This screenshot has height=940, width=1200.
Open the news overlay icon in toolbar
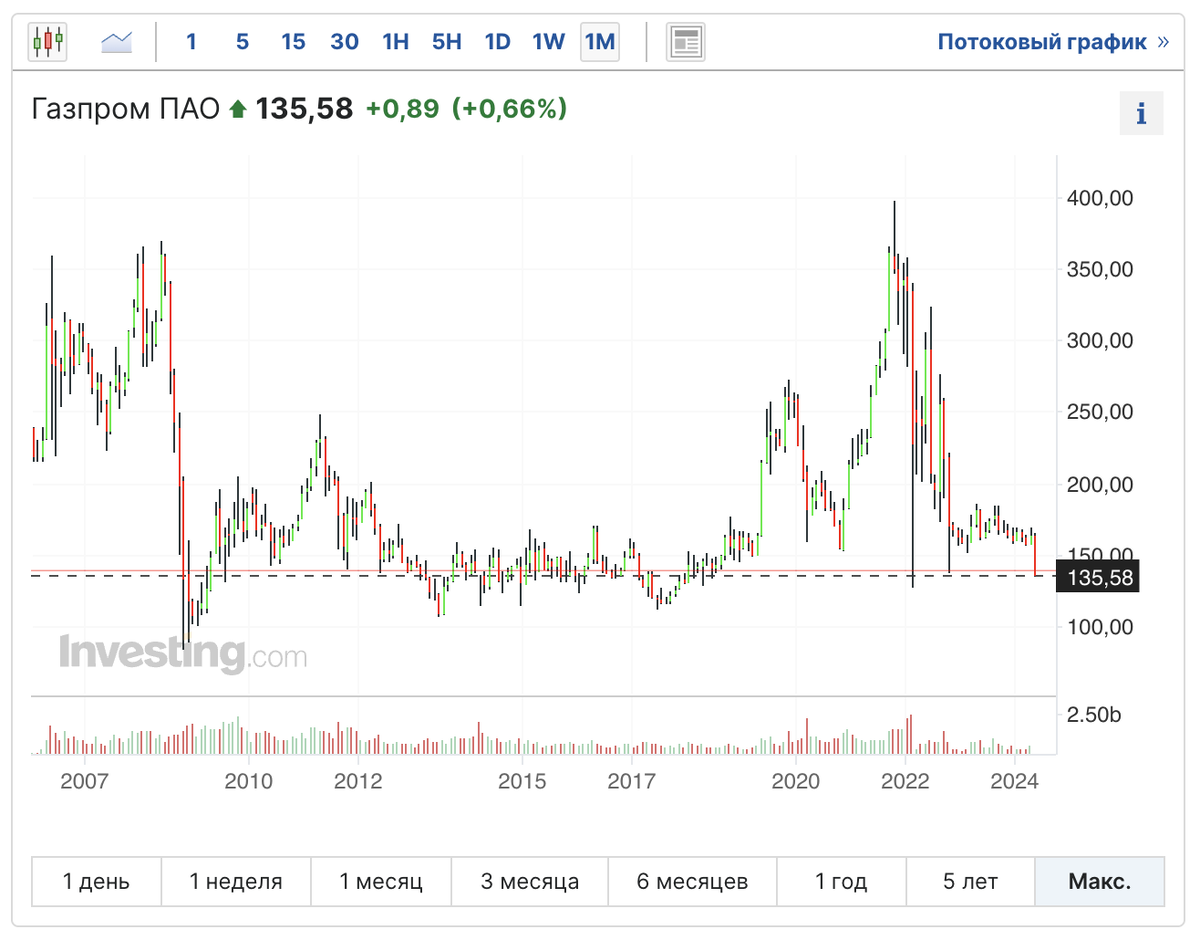point(686,42)
